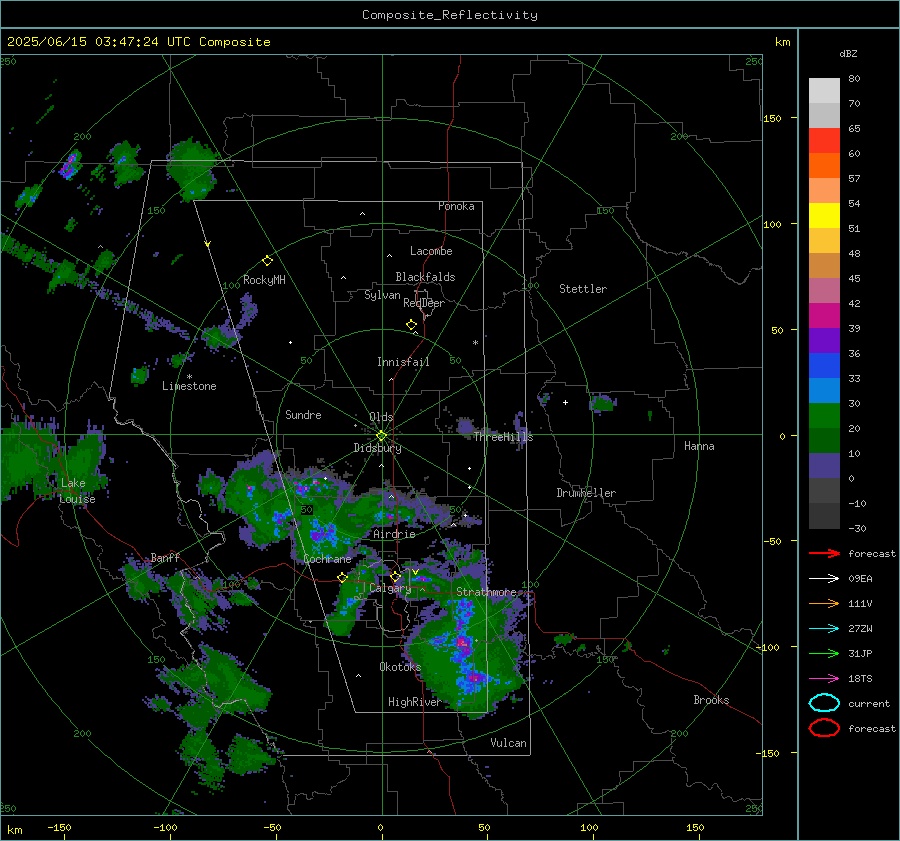900x841 pixels.
Task: Click the 0 dBZ dark gray swatch
Action: click(824, 490)
